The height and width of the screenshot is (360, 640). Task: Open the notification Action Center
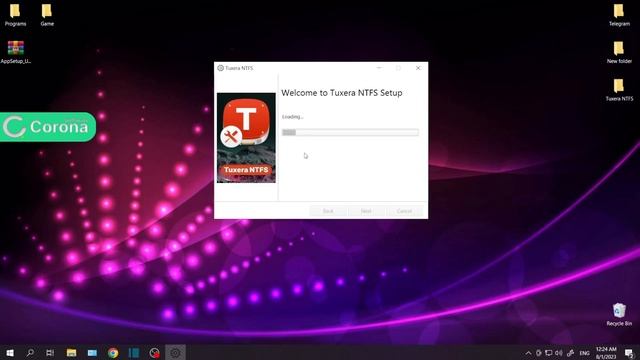click(629, 353)
